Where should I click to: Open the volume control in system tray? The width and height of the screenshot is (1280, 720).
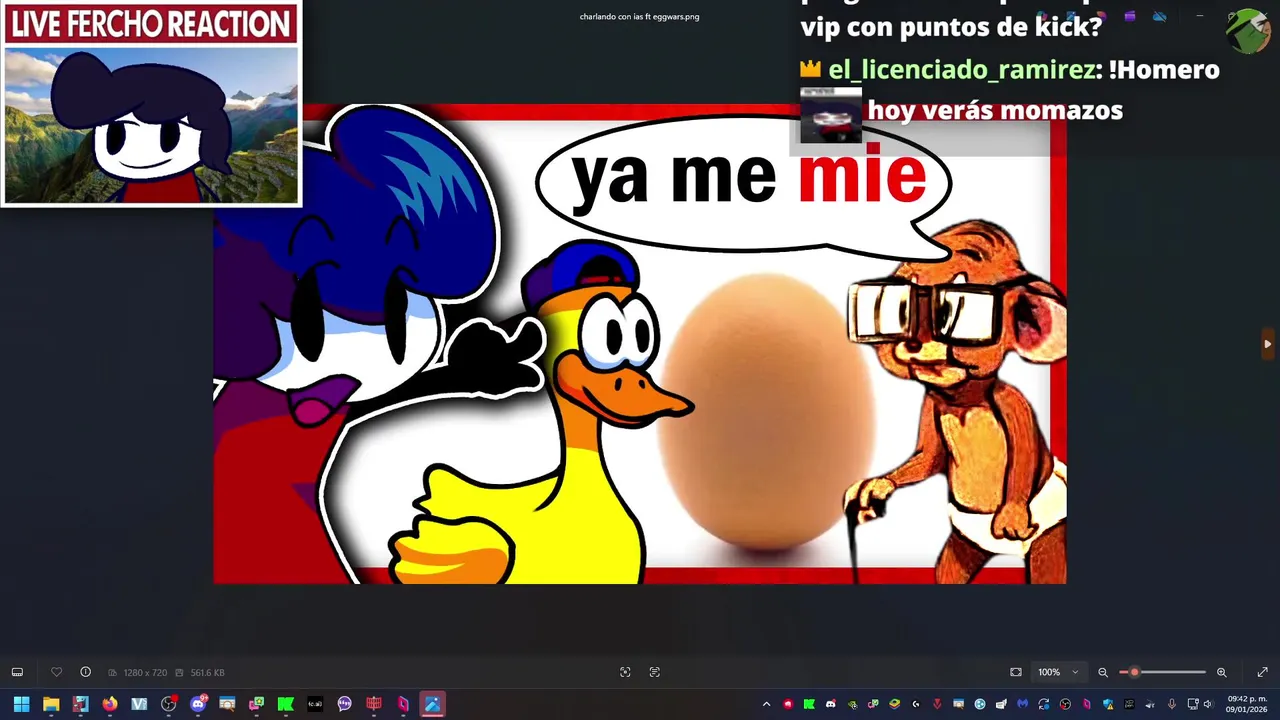1207,704
